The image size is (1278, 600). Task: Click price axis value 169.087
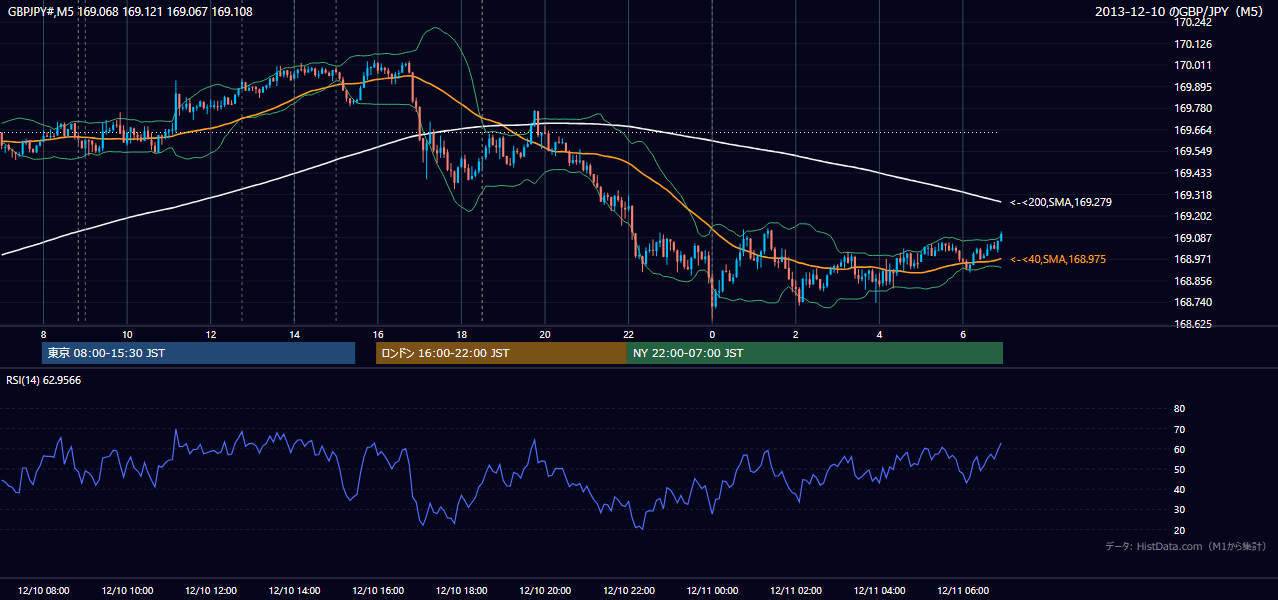[x=1192, y=238]
